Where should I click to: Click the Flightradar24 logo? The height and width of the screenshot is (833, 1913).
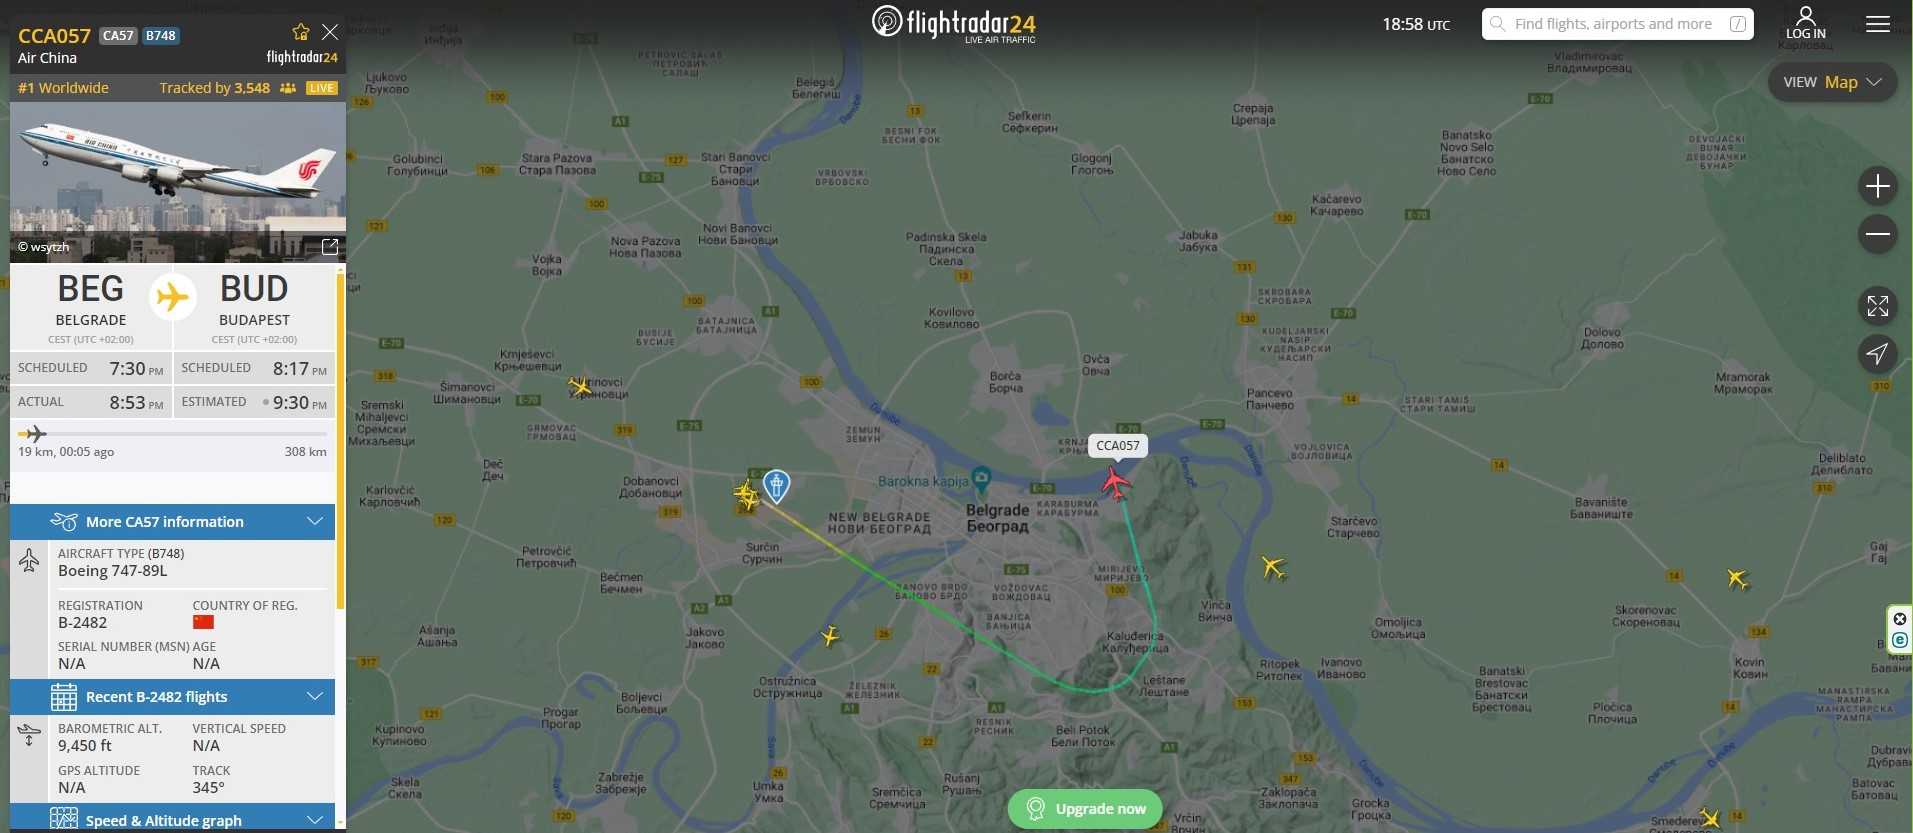point(953,24)
